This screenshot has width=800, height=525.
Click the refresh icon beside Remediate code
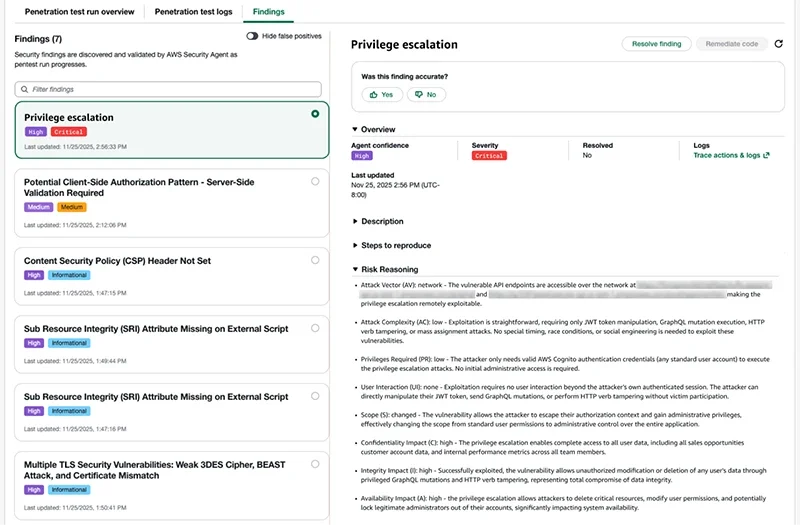[x=779, y=44]
